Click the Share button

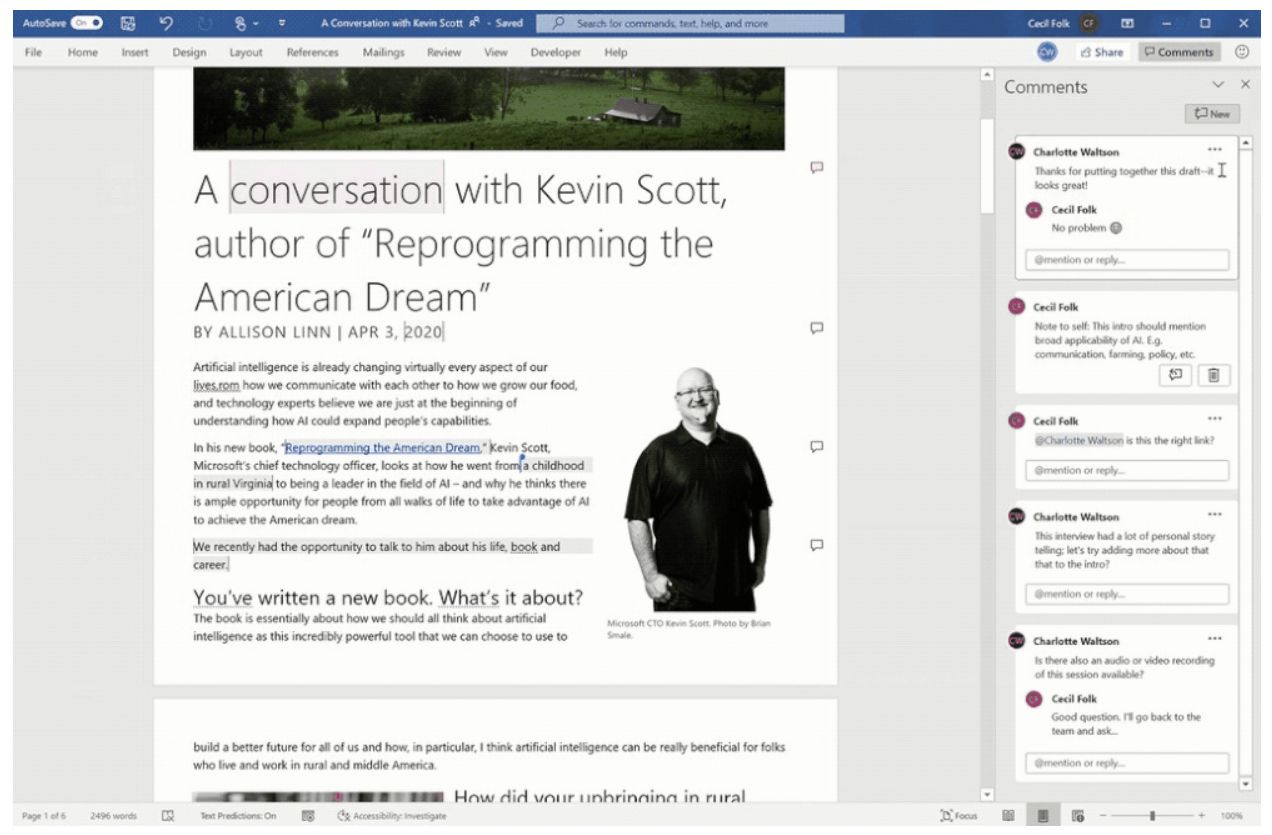pyautogui.click(x=1101, y=52)
